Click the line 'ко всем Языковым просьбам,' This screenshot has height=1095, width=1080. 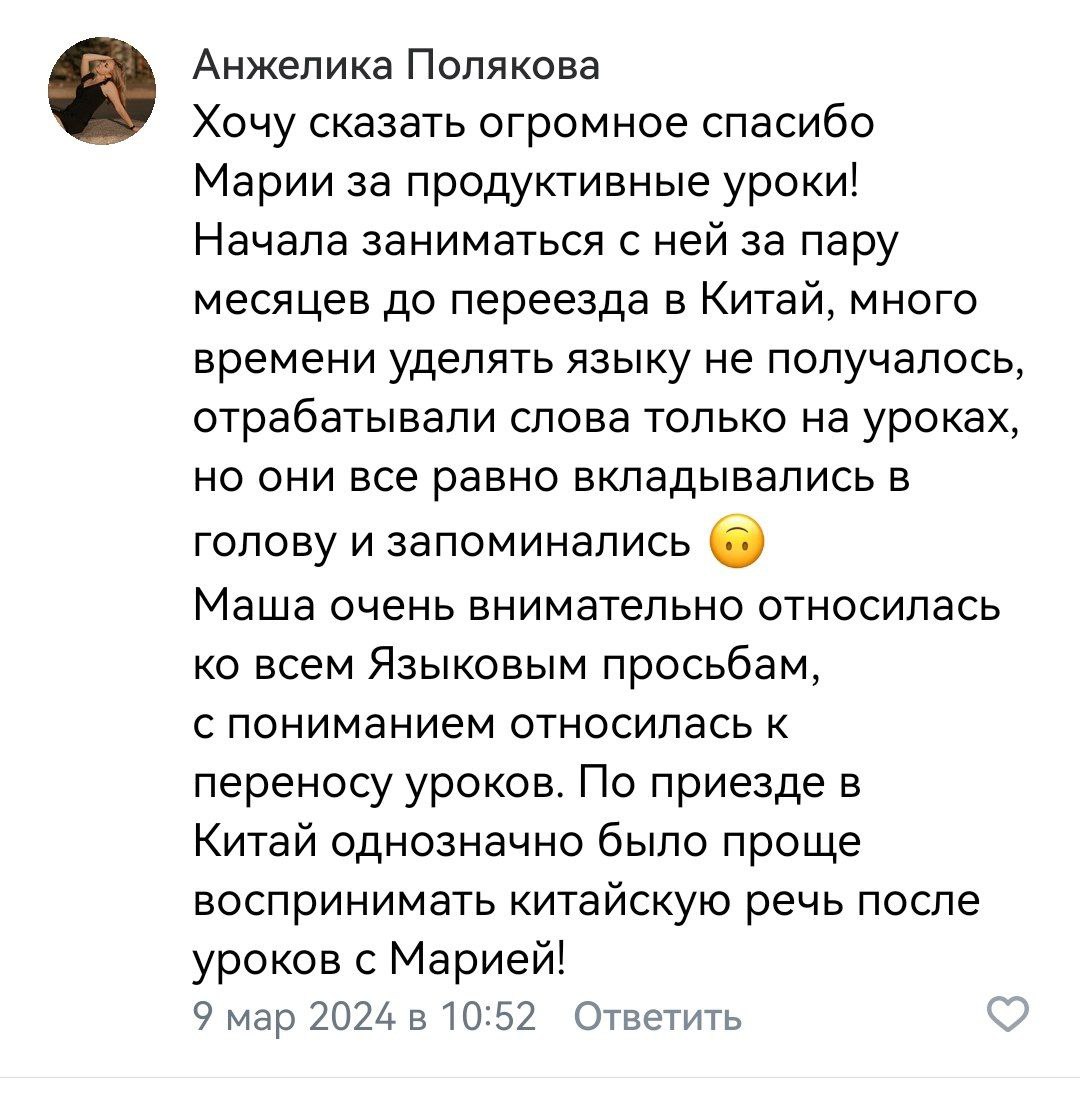point(507,665)
